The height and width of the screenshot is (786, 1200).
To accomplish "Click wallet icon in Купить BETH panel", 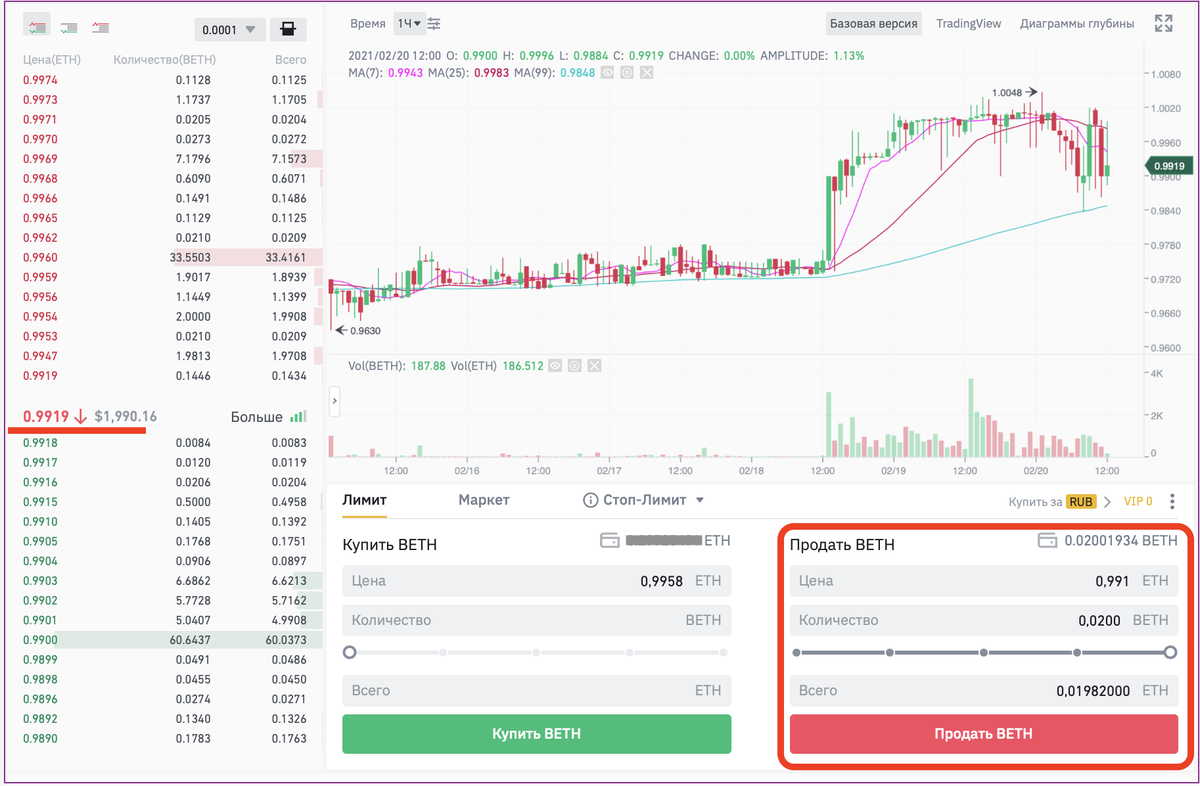I will (x=608, y=540).
